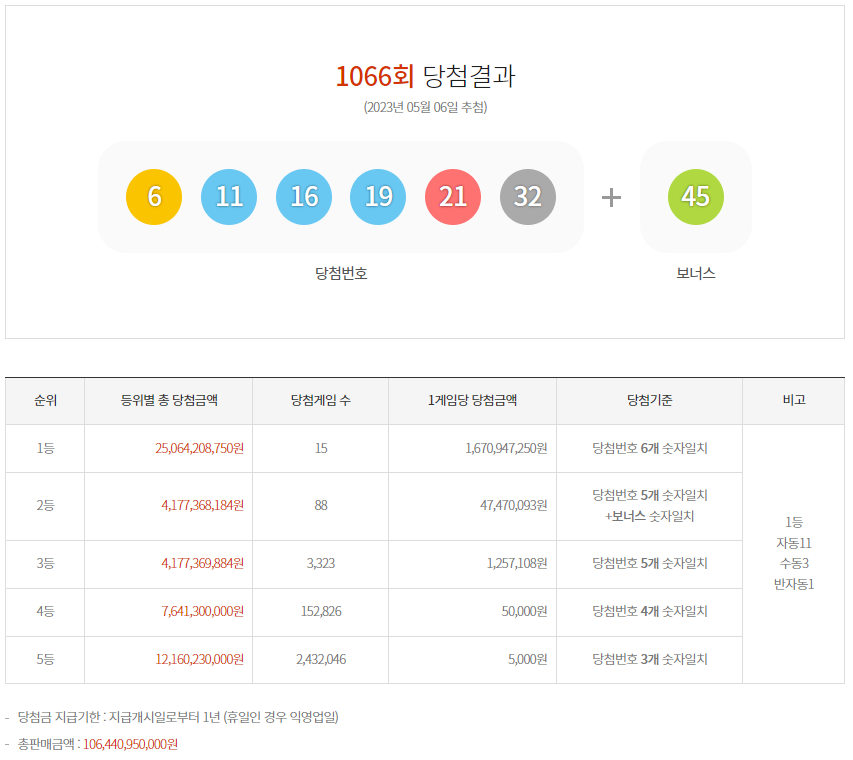The height and width of the screenshot is (760, 853).
Task: Click criteria 당첨번호 4개 숫자일치
Action: 650,611
